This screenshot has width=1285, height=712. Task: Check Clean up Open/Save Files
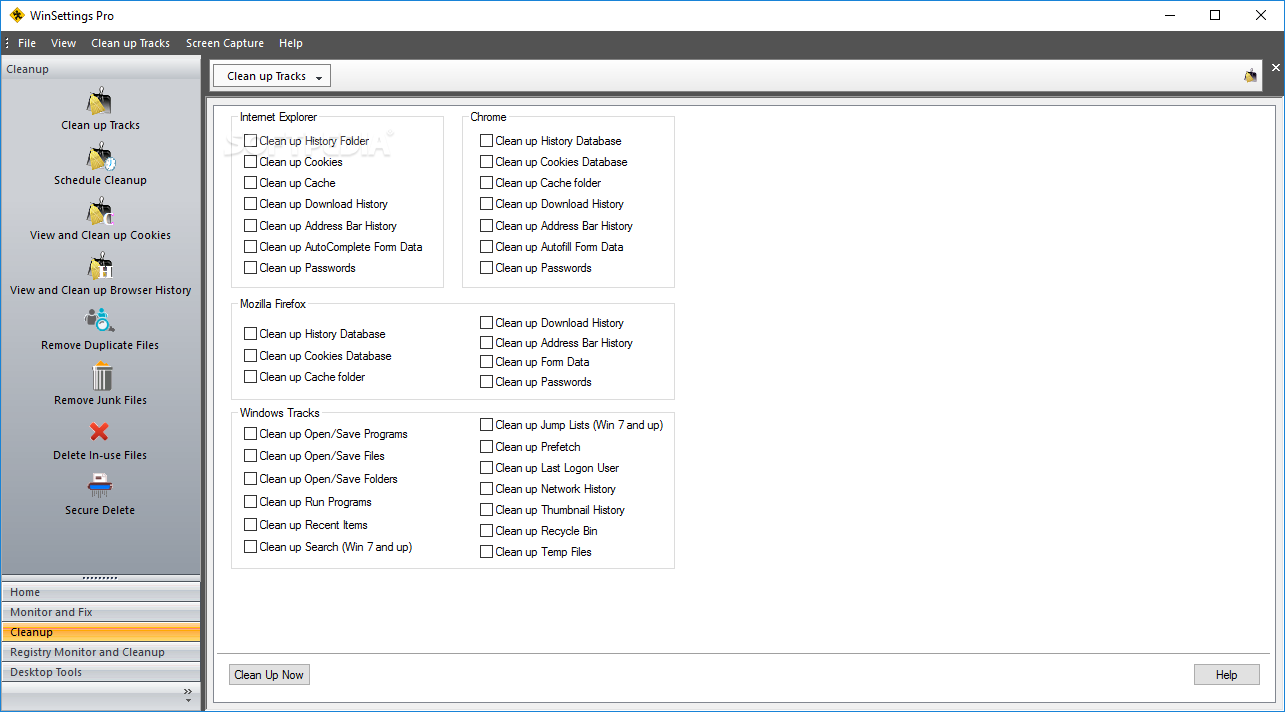250,456
